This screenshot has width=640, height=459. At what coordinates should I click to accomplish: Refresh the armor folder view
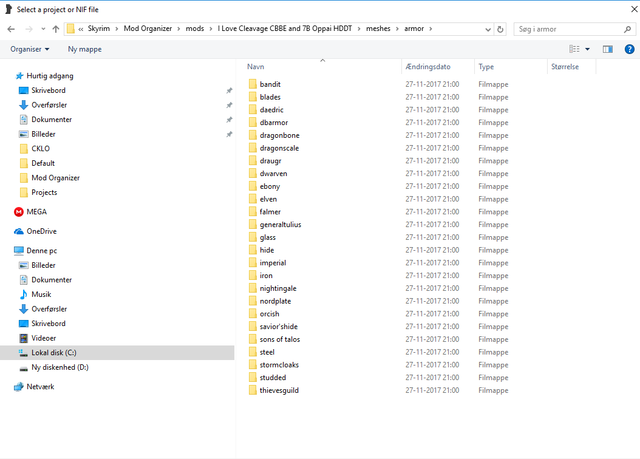point(500,29)
